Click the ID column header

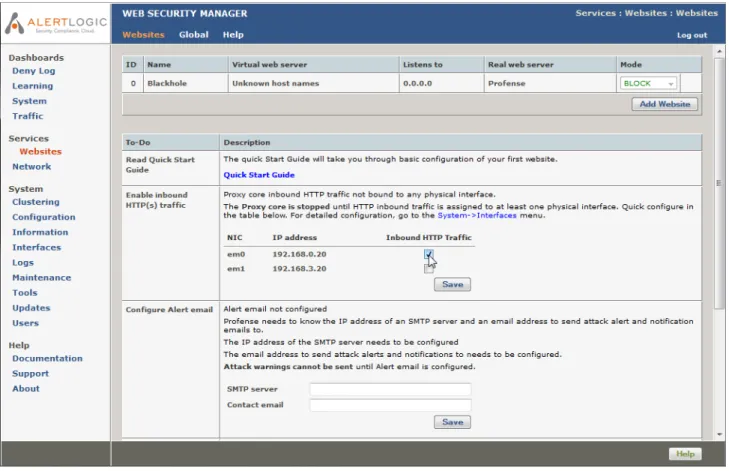coord(131,65)
